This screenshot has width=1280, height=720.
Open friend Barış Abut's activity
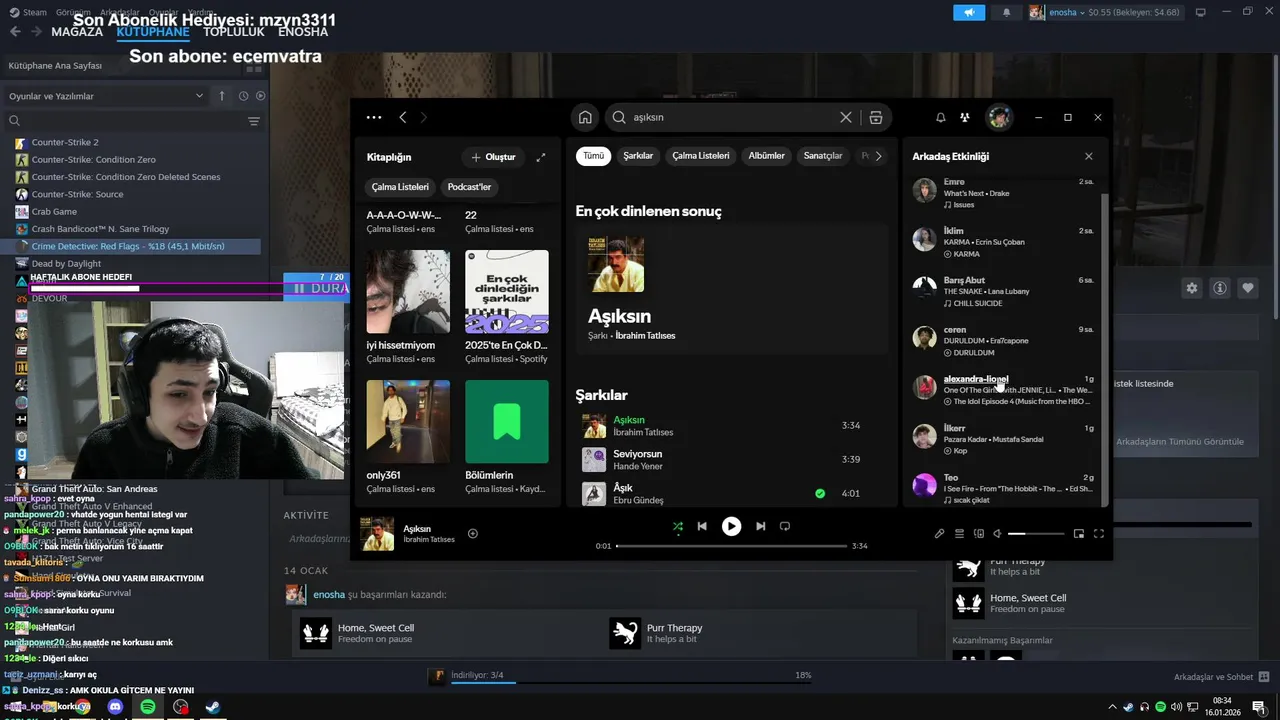1005,291
